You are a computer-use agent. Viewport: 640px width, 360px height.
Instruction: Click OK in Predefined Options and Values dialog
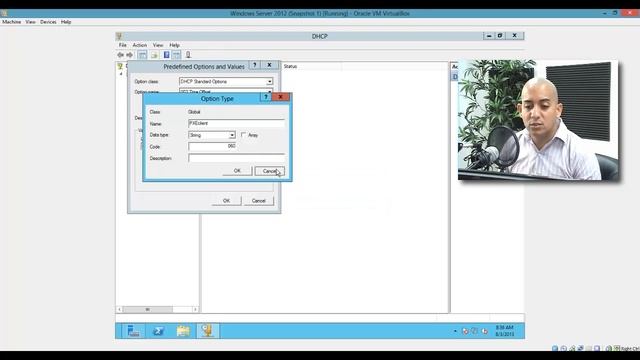point(227,201)
